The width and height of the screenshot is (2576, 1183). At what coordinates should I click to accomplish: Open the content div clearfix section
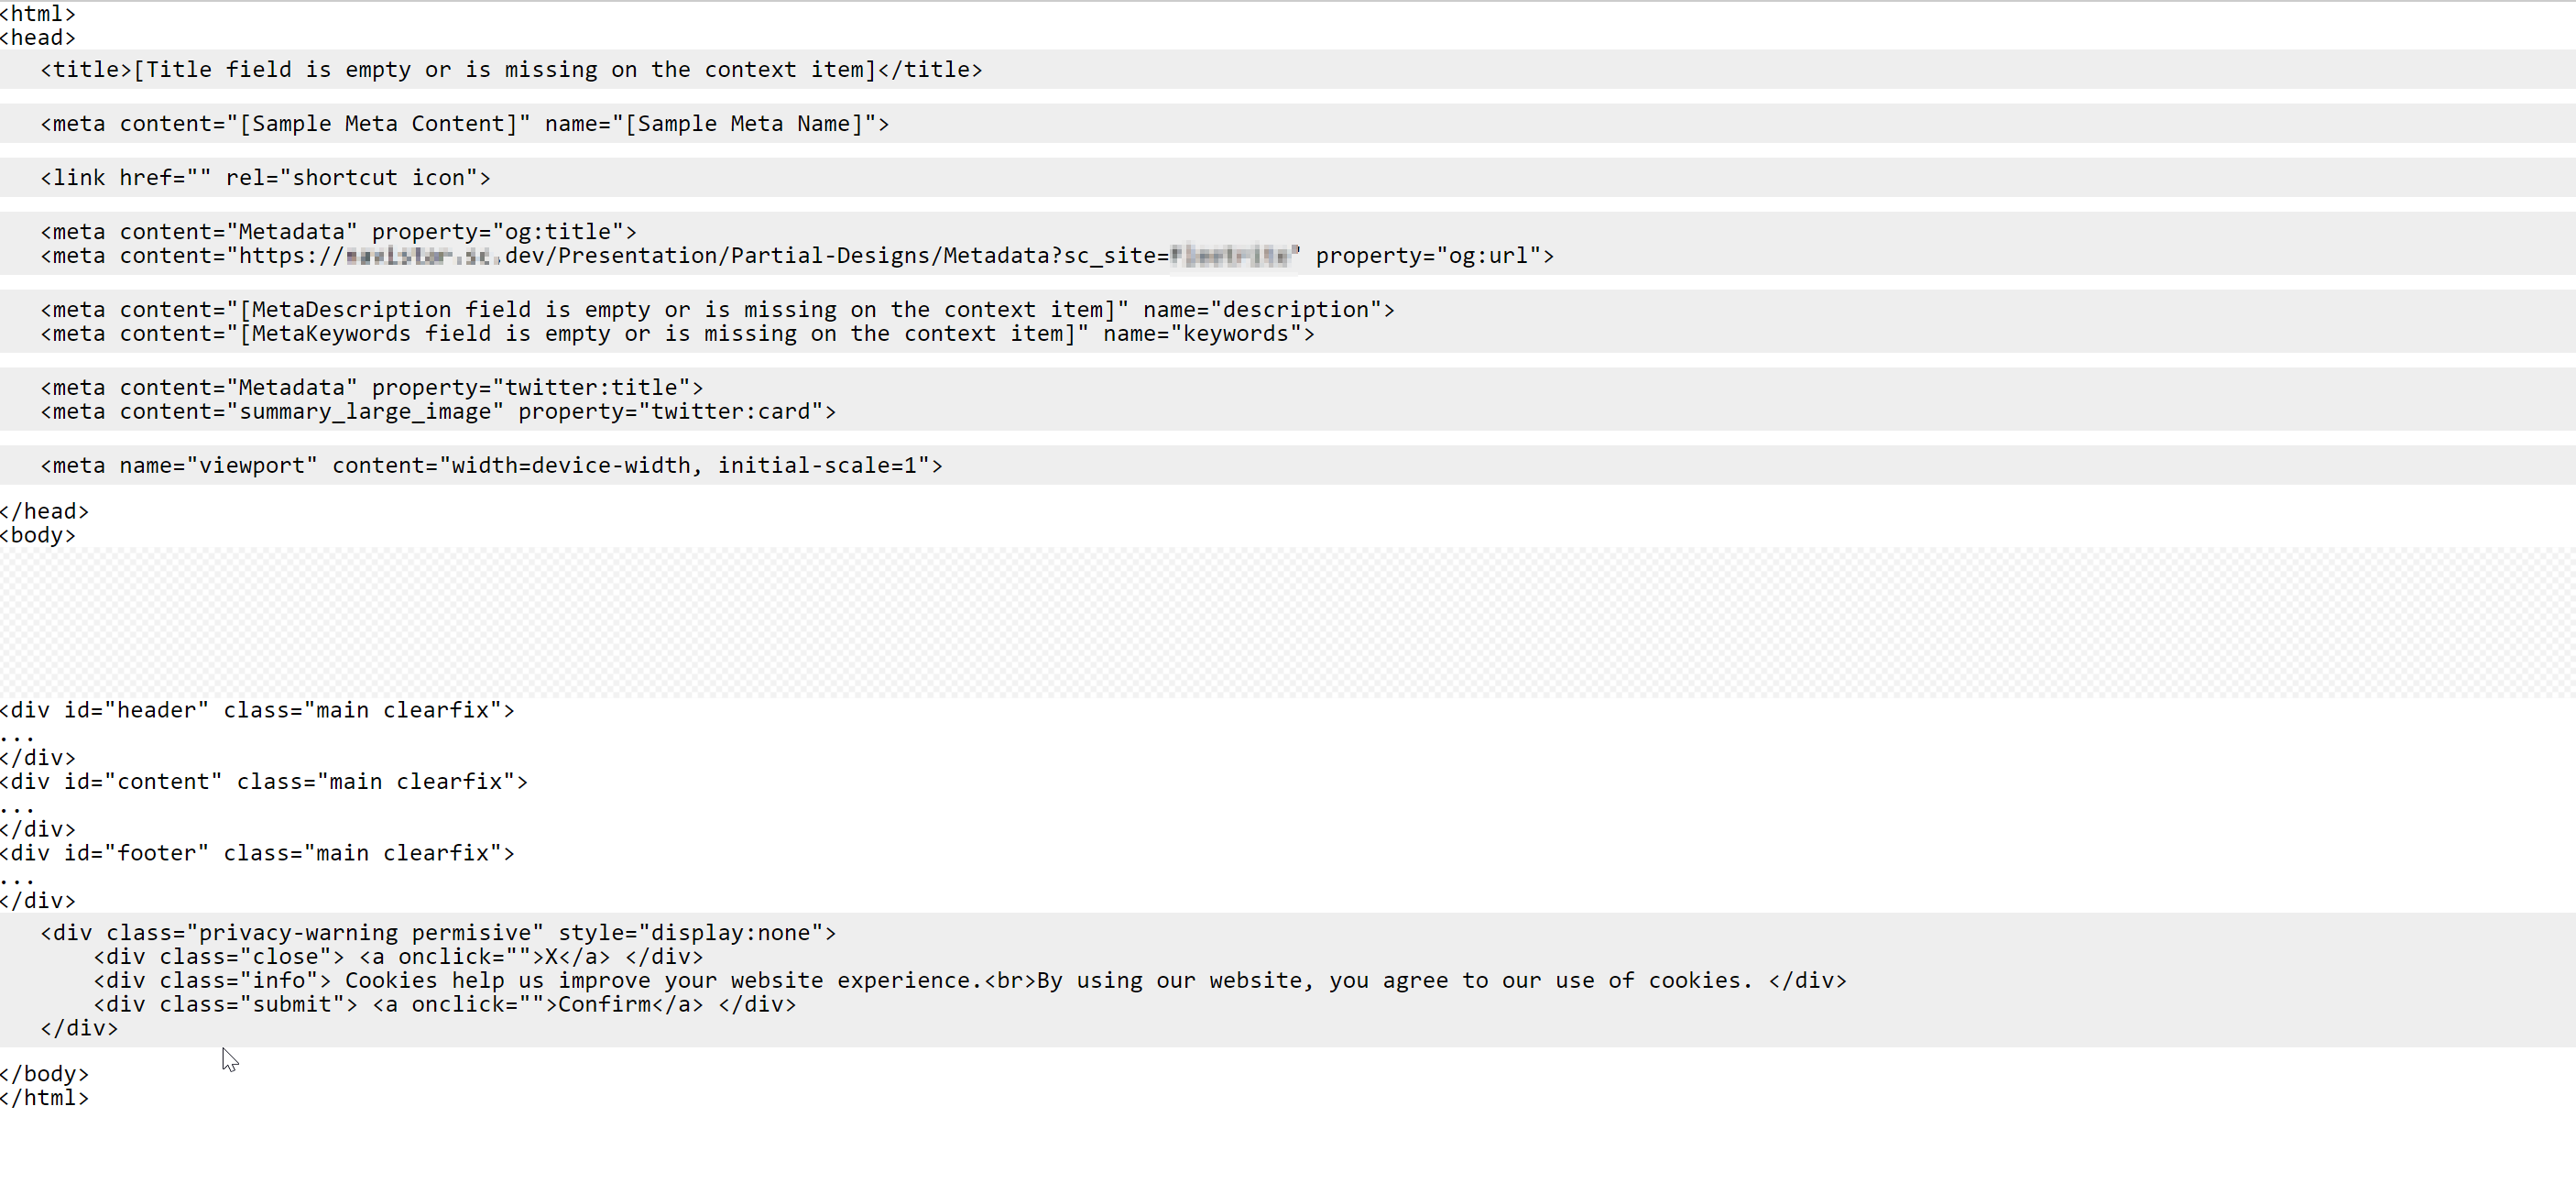click(x=263, y=782)
